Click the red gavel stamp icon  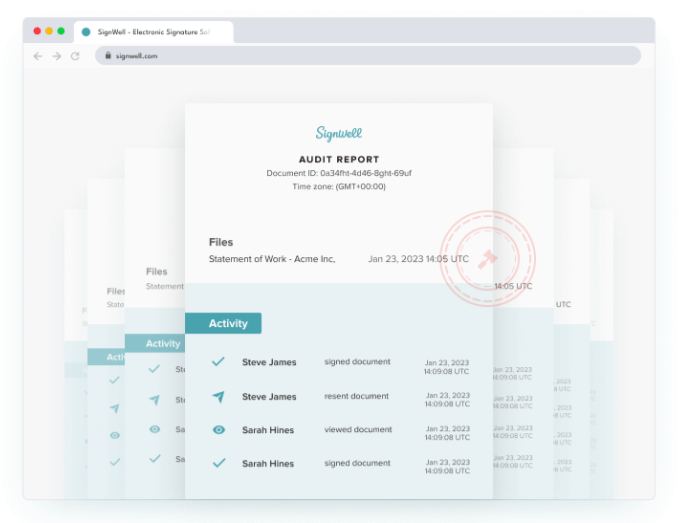pos(488,259)
